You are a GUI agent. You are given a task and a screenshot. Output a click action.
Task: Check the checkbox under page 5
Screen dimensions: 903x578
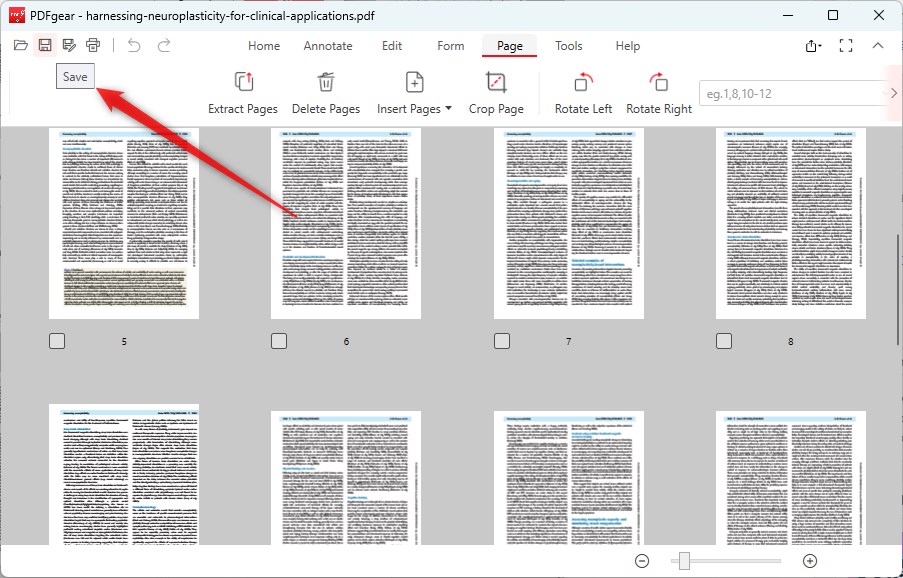click(57, 341)
